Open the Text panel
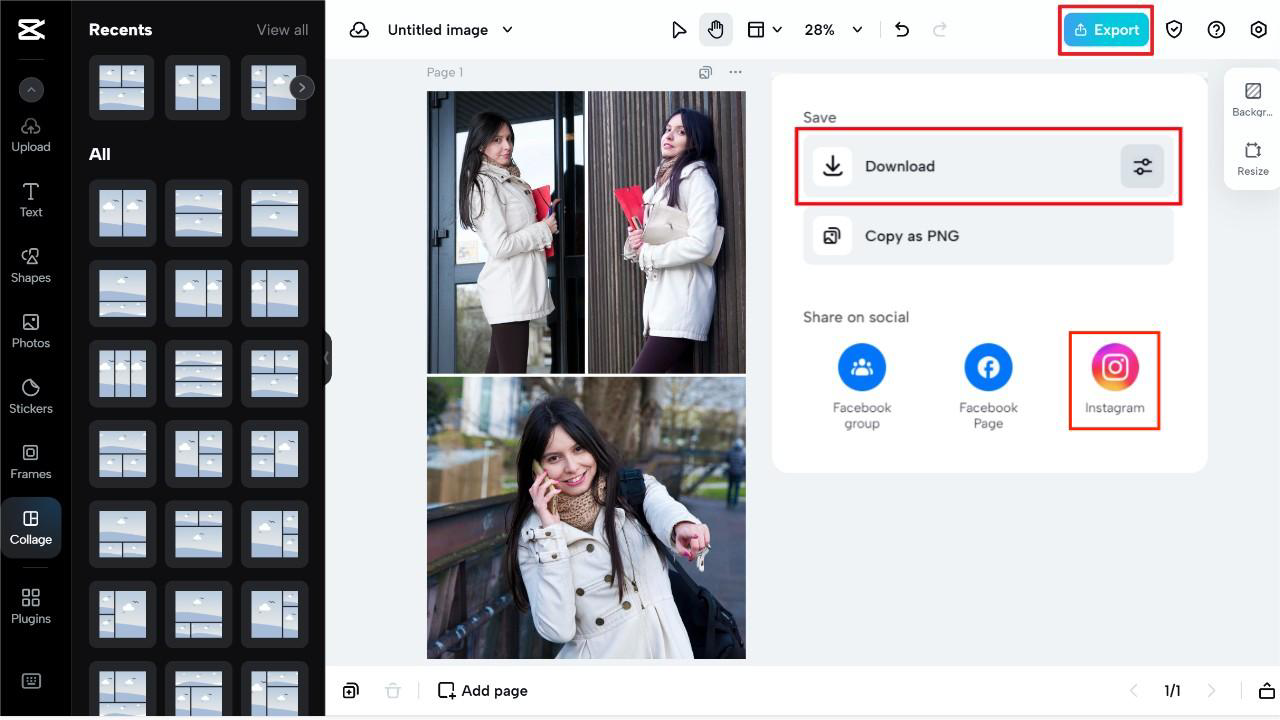Viewport: 1280px width, 720px height. pyautogui.click(x=30, y=200)
